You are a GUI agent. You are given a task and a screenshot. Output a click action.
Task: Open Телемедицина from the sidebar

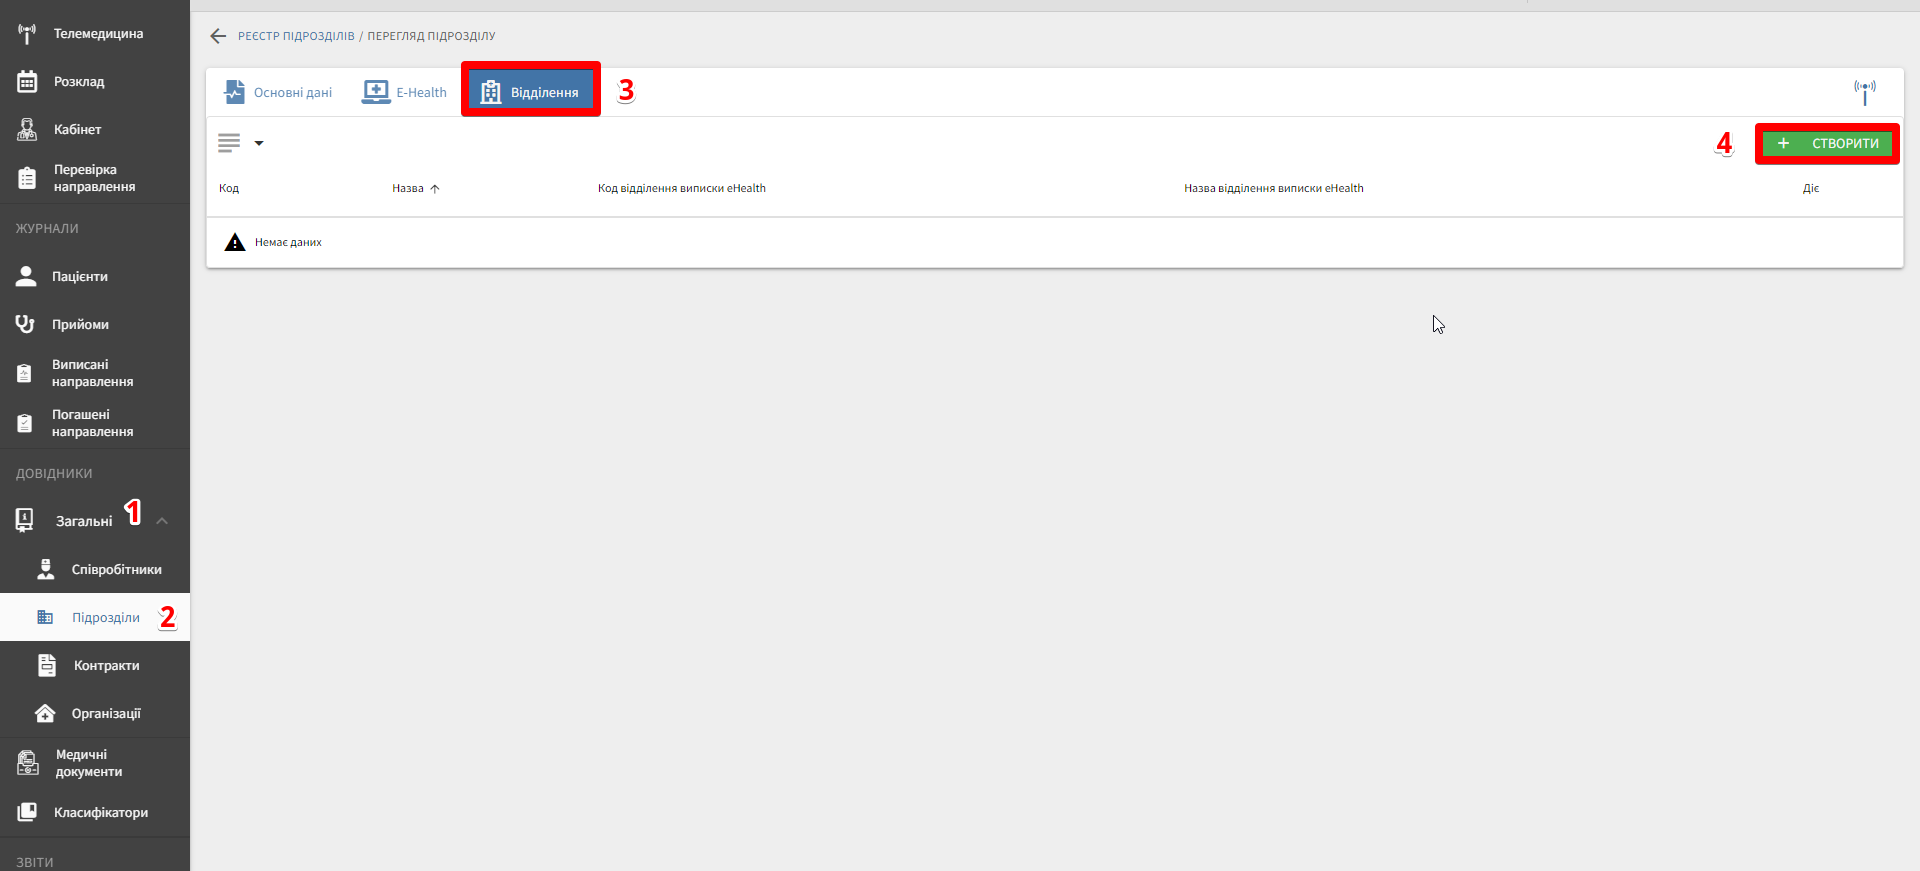coord(97,34)
